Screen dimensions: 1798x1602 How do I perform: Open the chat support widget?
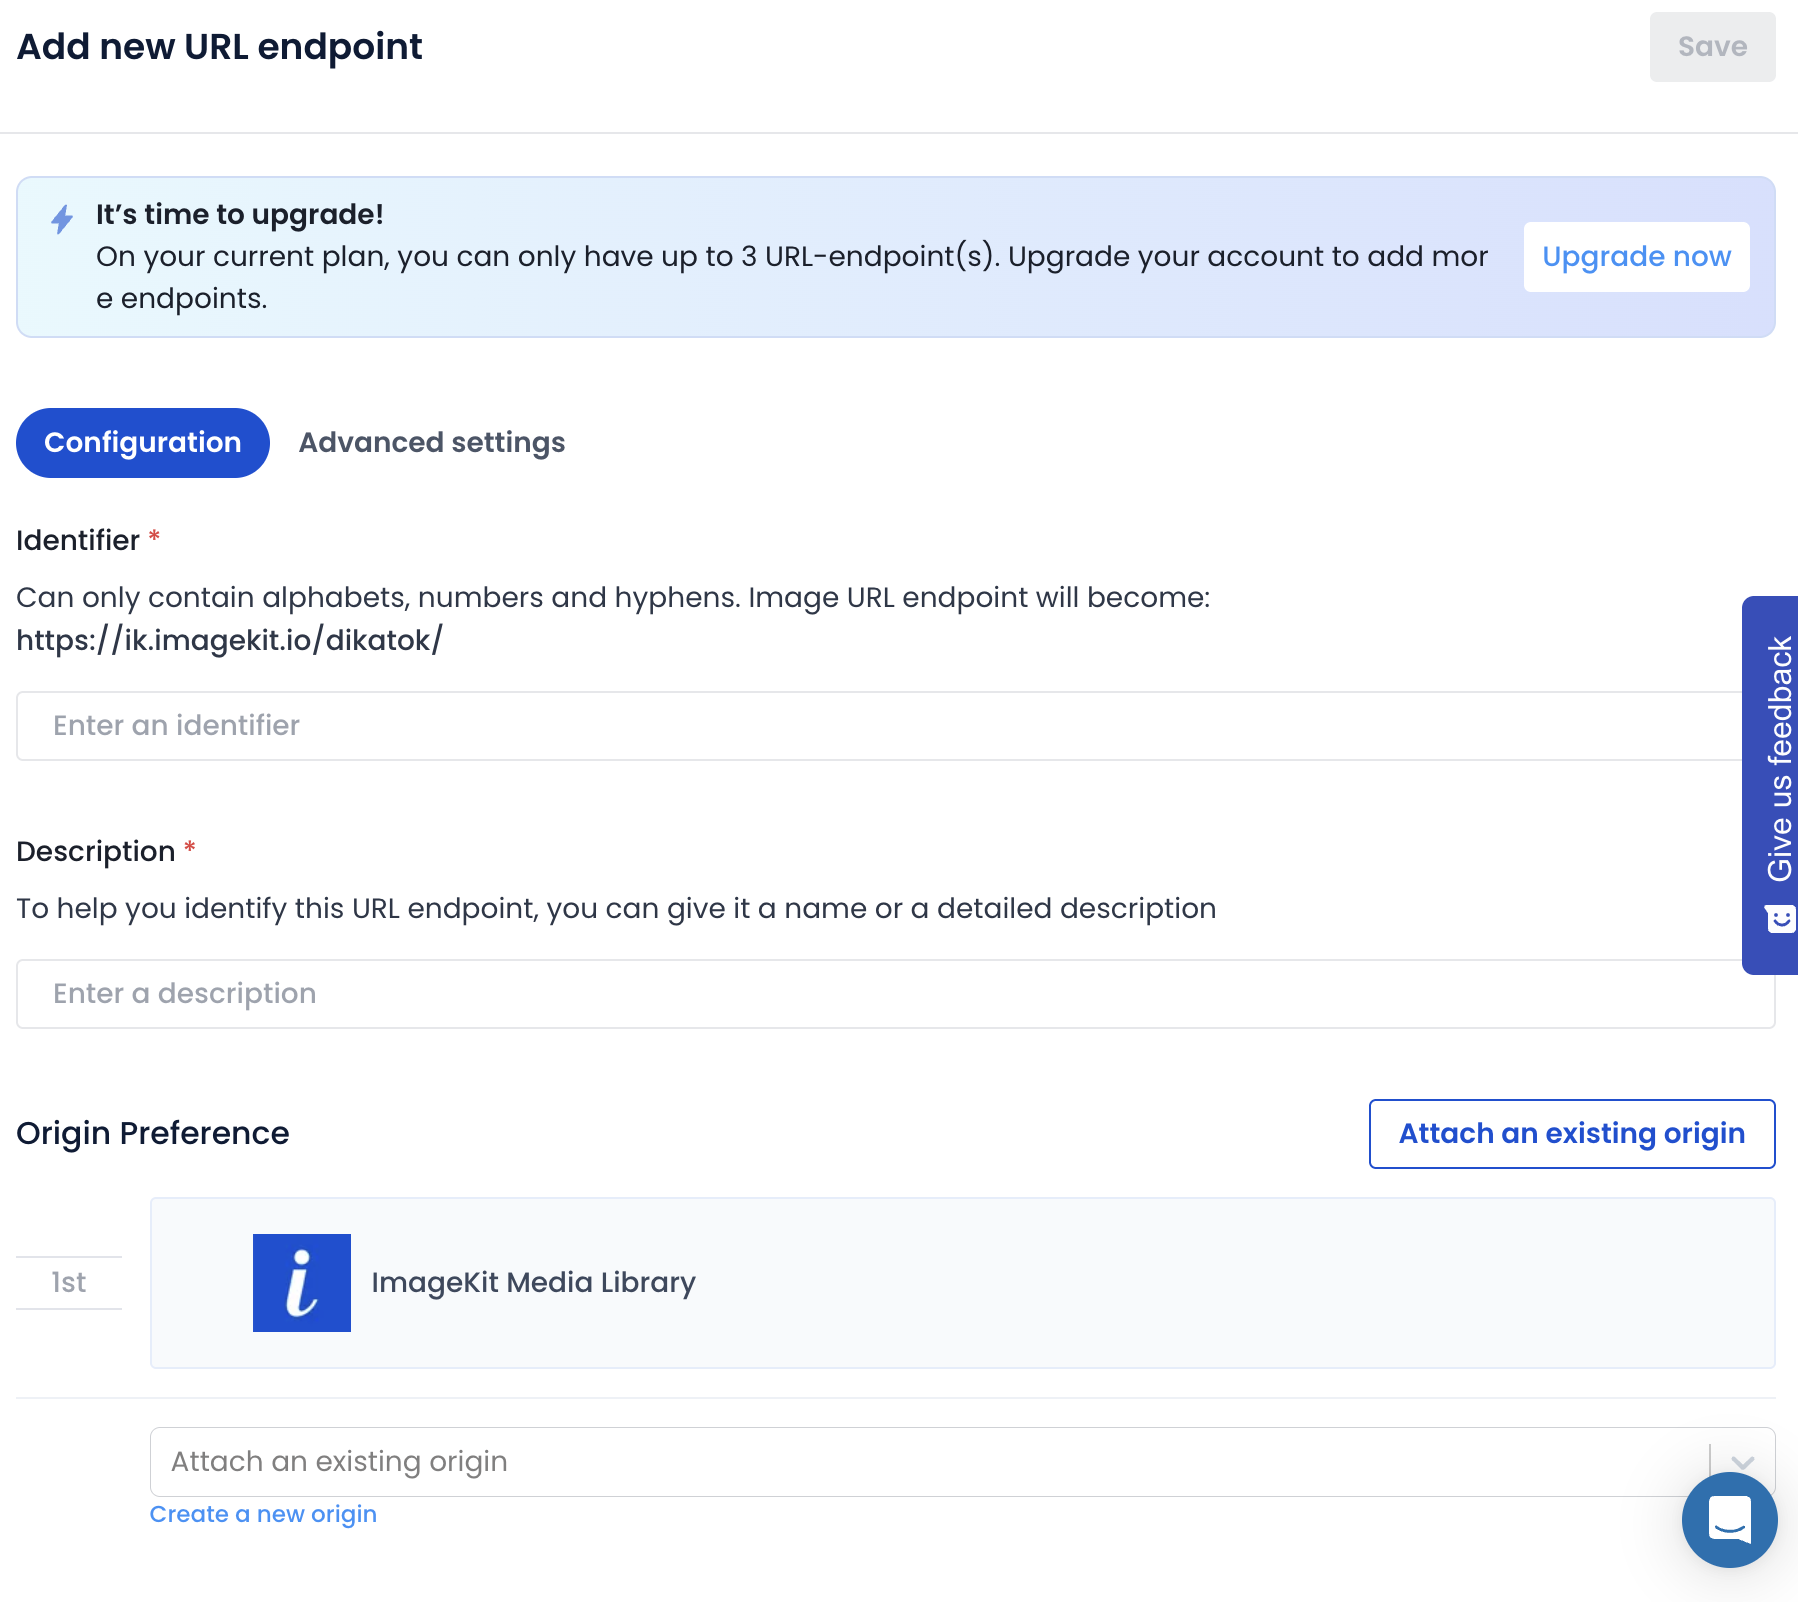(x=1729, y=1520)
